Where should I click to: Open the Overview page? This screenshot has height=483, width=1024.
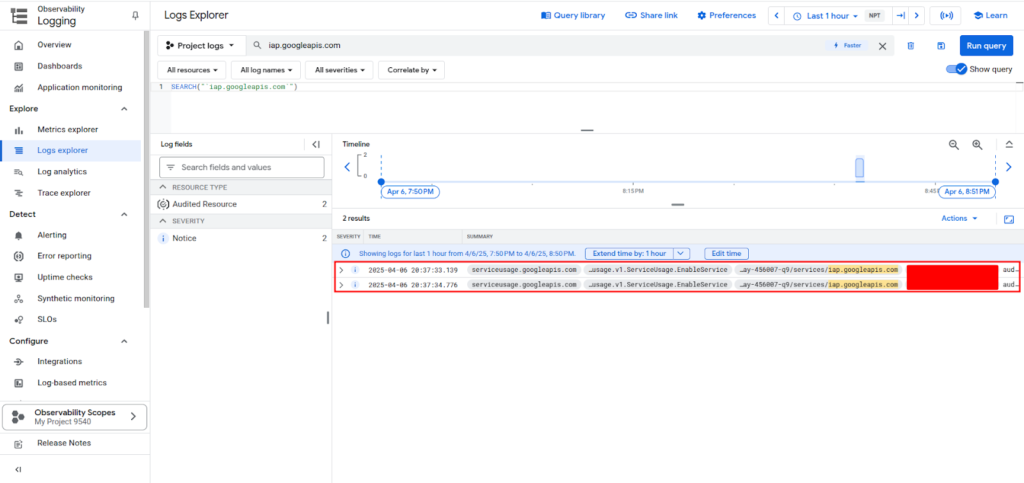pyautogui.click(x=54, y=45)
